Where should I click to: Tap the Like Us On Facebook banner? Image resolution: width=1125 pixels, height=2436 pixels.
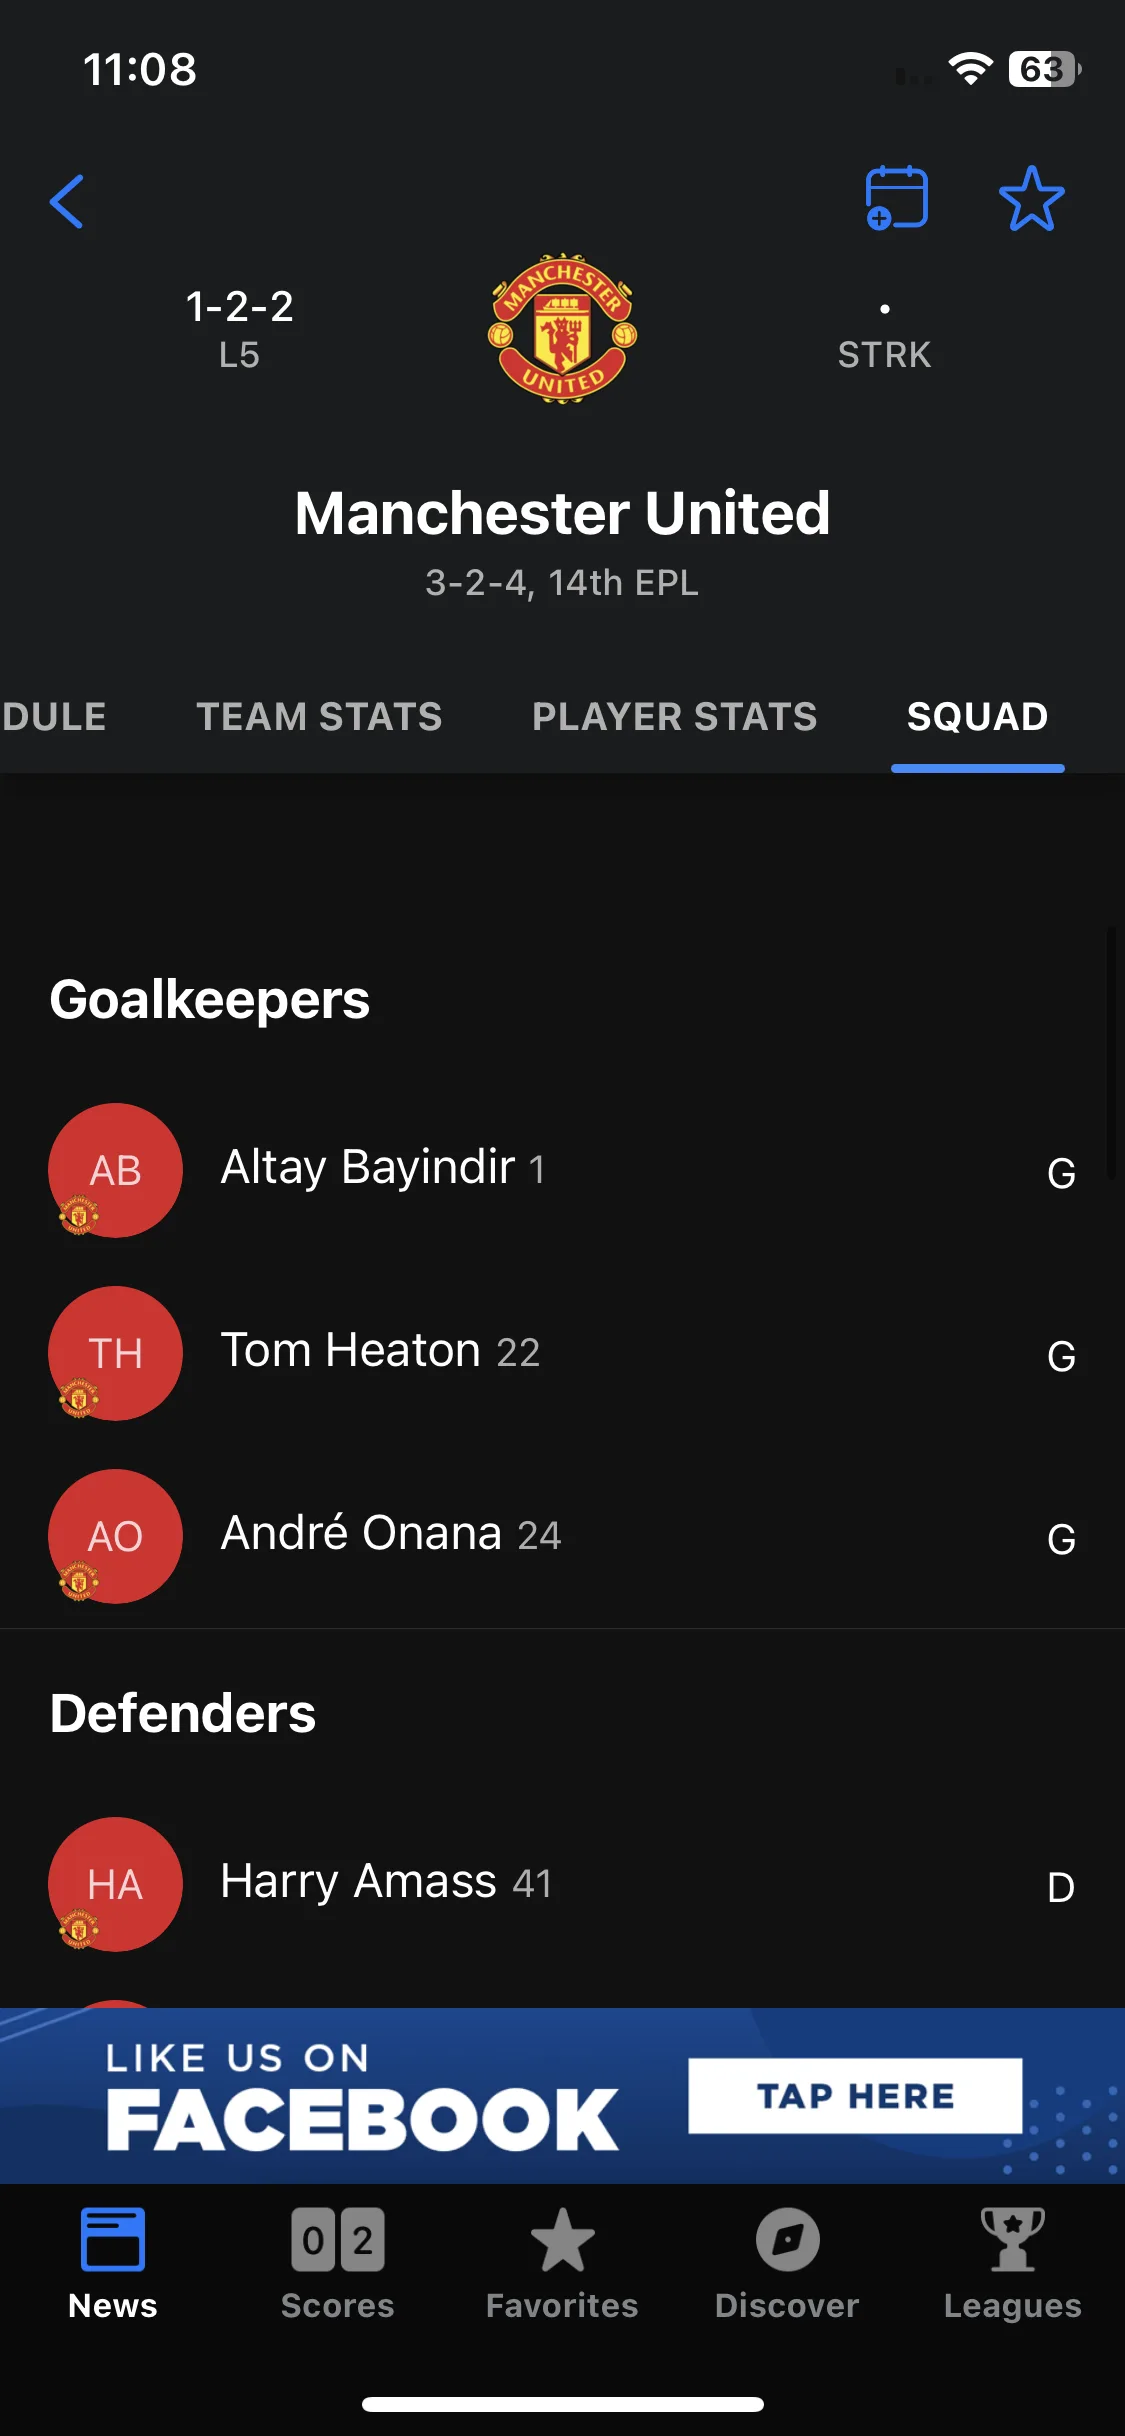[562, 2095]
